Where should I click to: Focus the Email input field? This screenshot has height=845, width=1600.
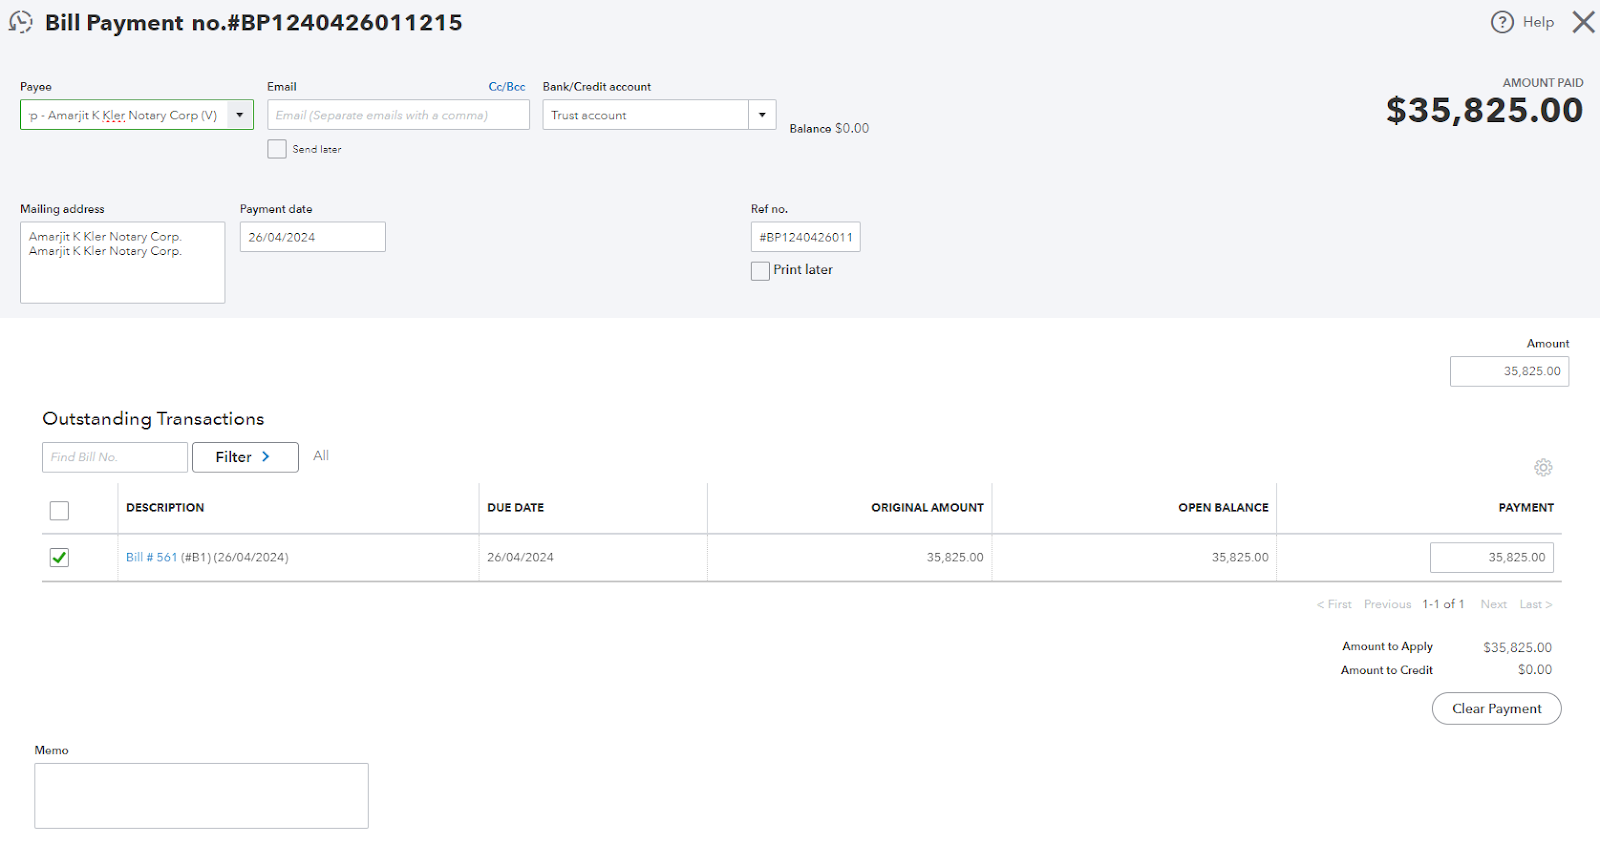point(398,115)
